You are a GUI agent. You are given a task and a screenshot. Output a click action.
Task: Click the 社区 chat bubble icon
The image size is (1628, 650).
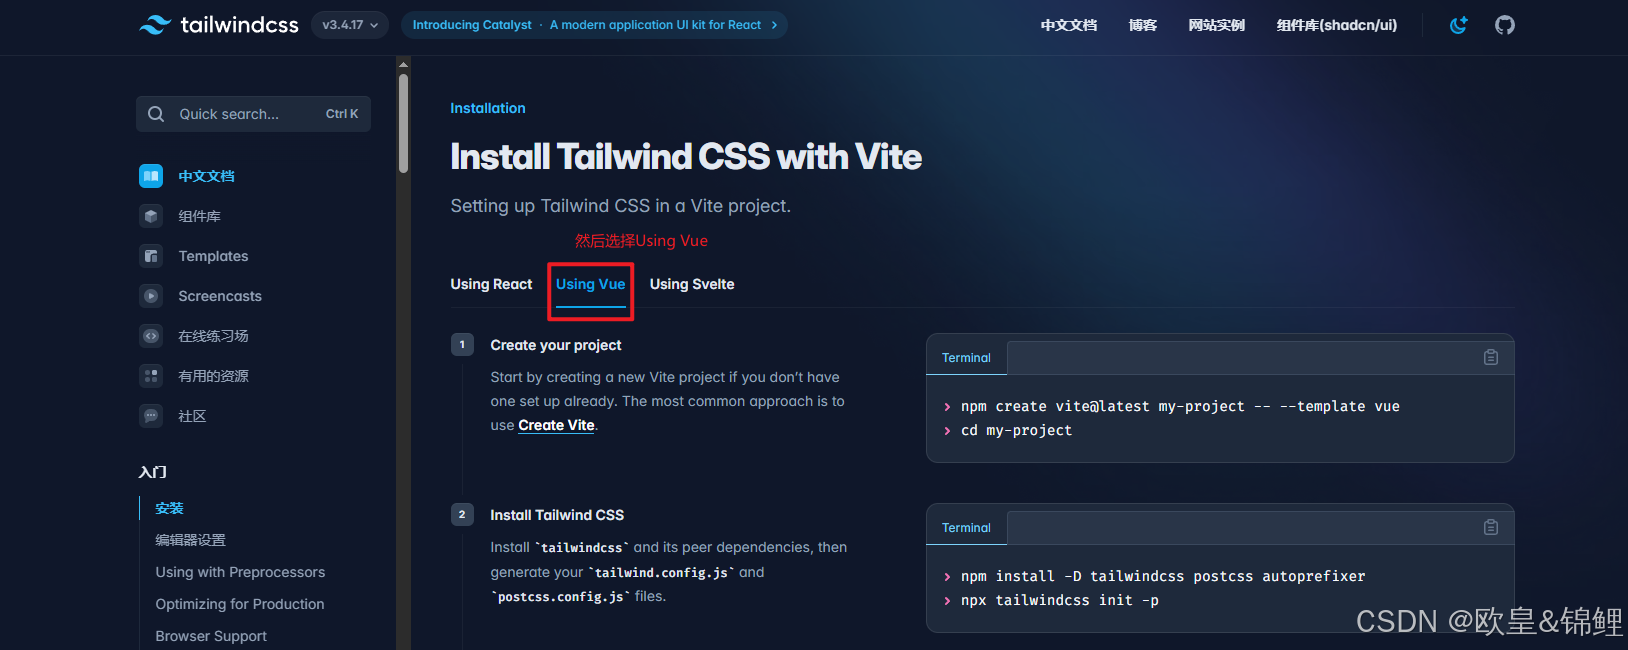pos(151,416)
